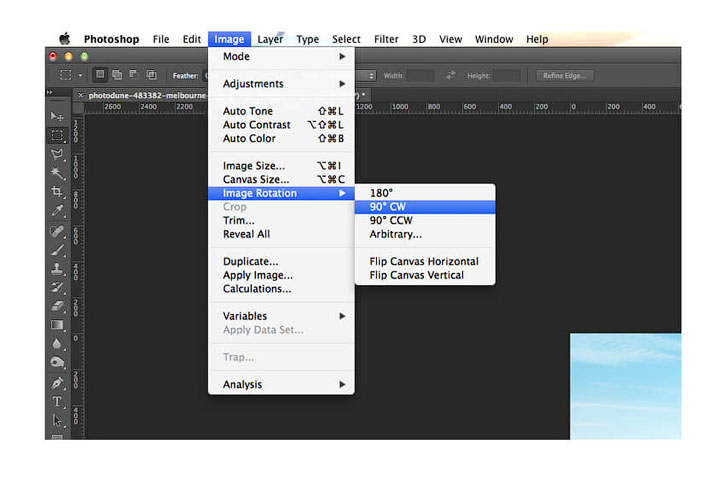Click the marquee tool preset icon
Screen dimensions: 725x479
pos(66,75)
